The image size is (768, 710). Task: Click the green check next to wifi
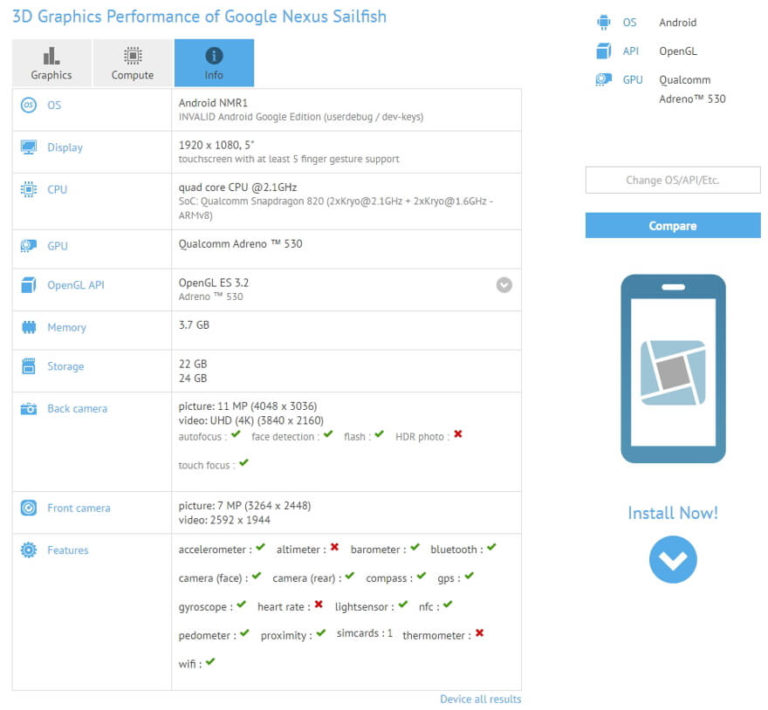[210, 662]
